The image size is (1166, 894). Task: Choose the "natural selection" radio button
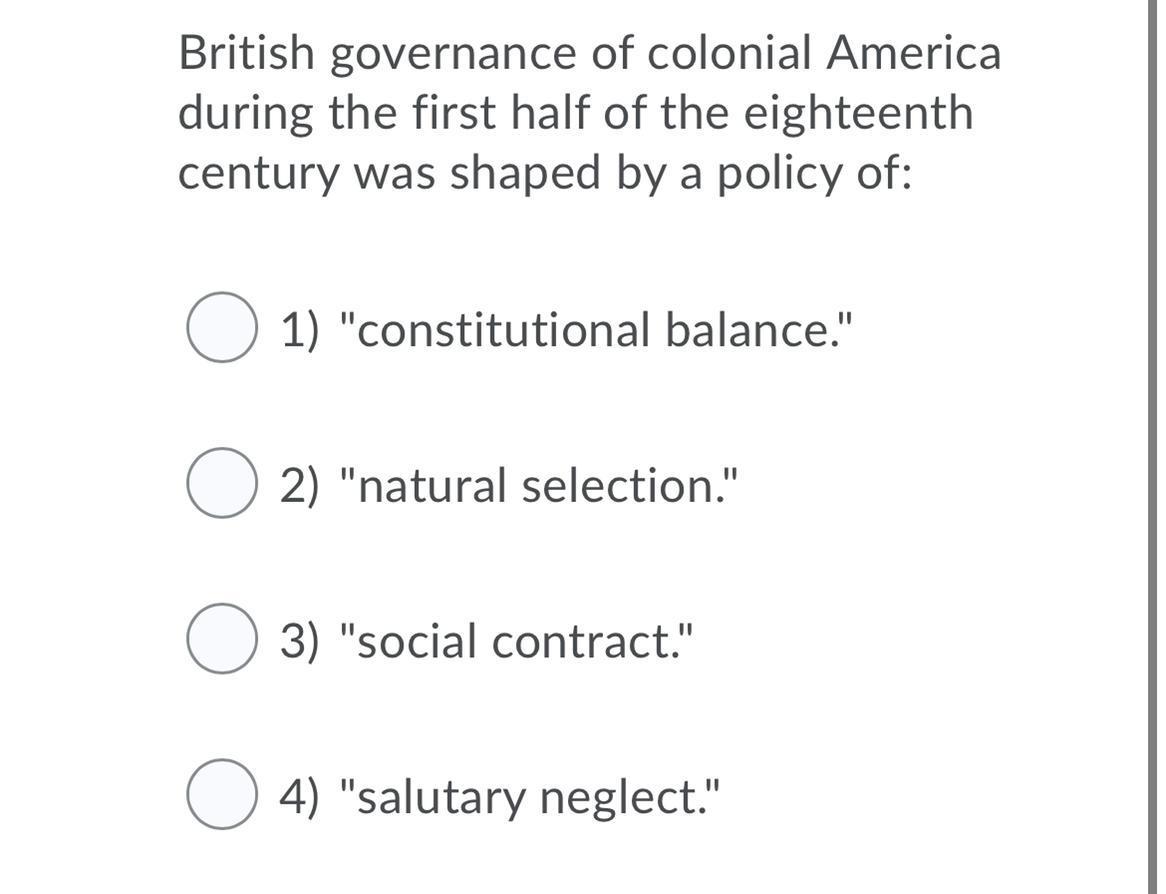click(x=220, y=484)
